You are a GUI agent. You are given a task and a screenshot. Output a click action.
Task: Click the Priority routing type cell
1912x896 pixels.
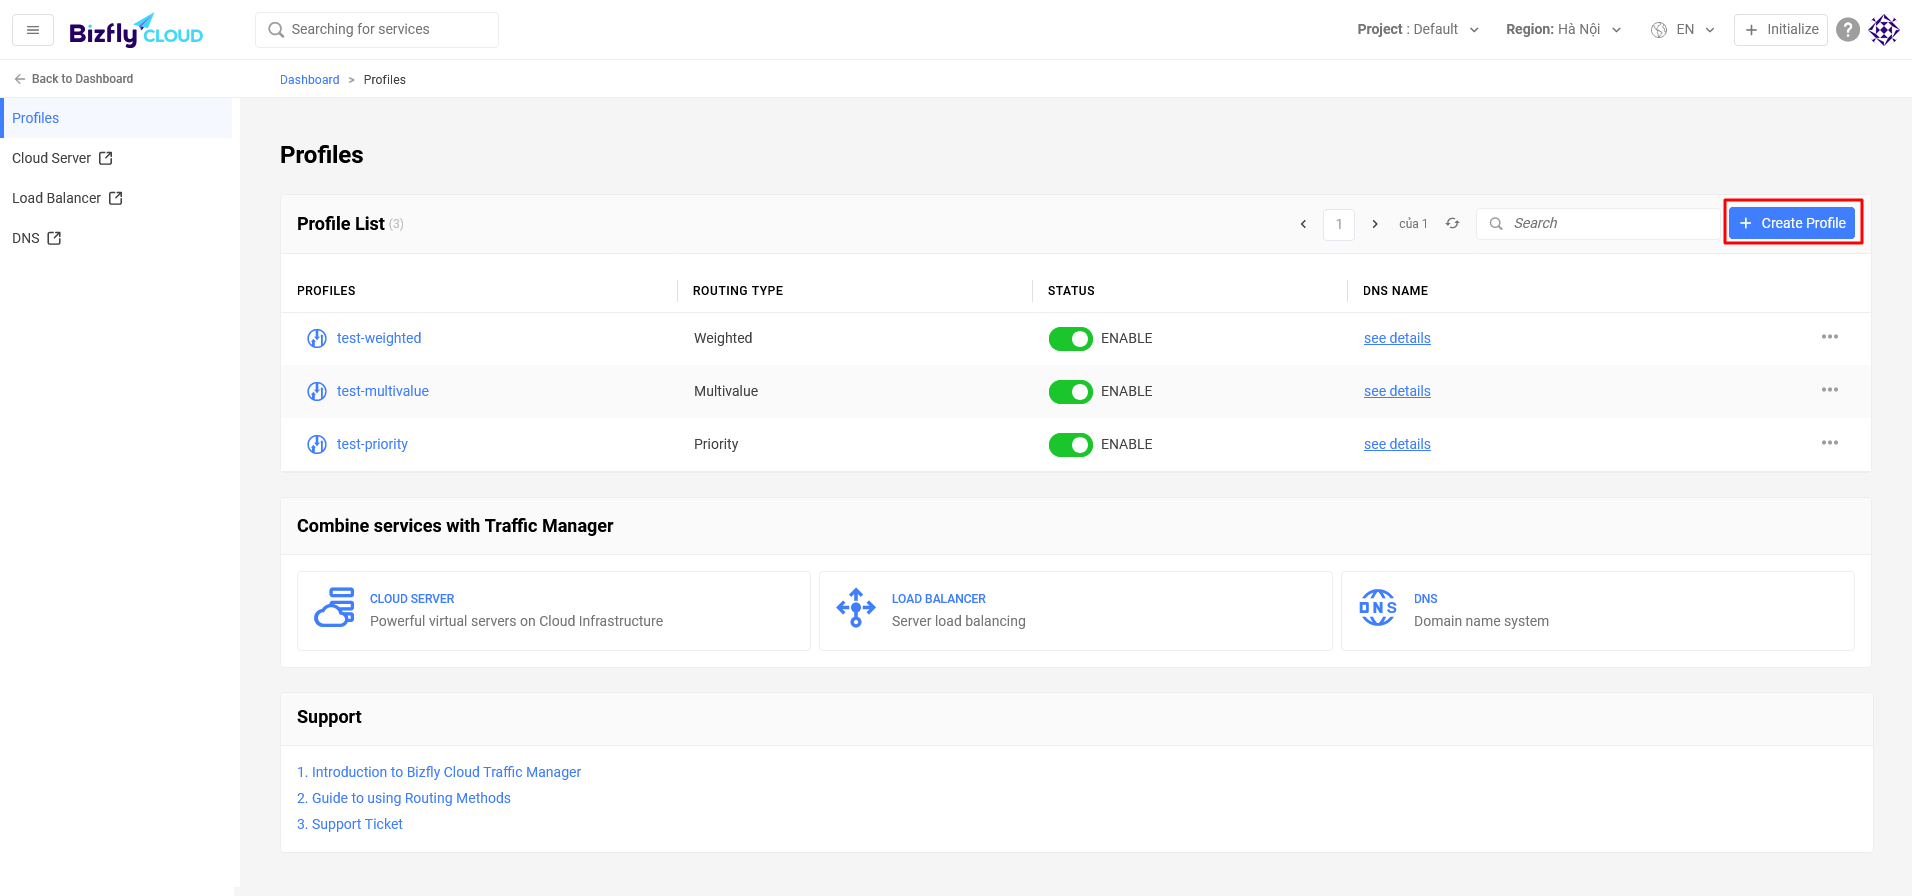point(716,444)
